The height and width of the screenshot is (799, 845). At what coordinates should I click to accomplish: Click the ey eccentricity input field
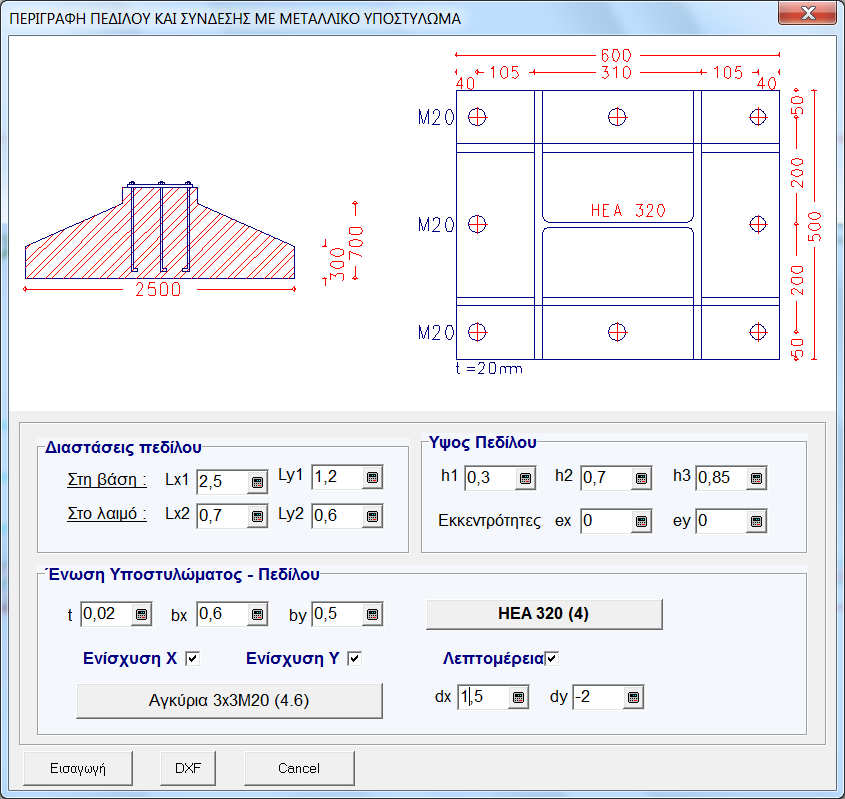tap(722, 522)
